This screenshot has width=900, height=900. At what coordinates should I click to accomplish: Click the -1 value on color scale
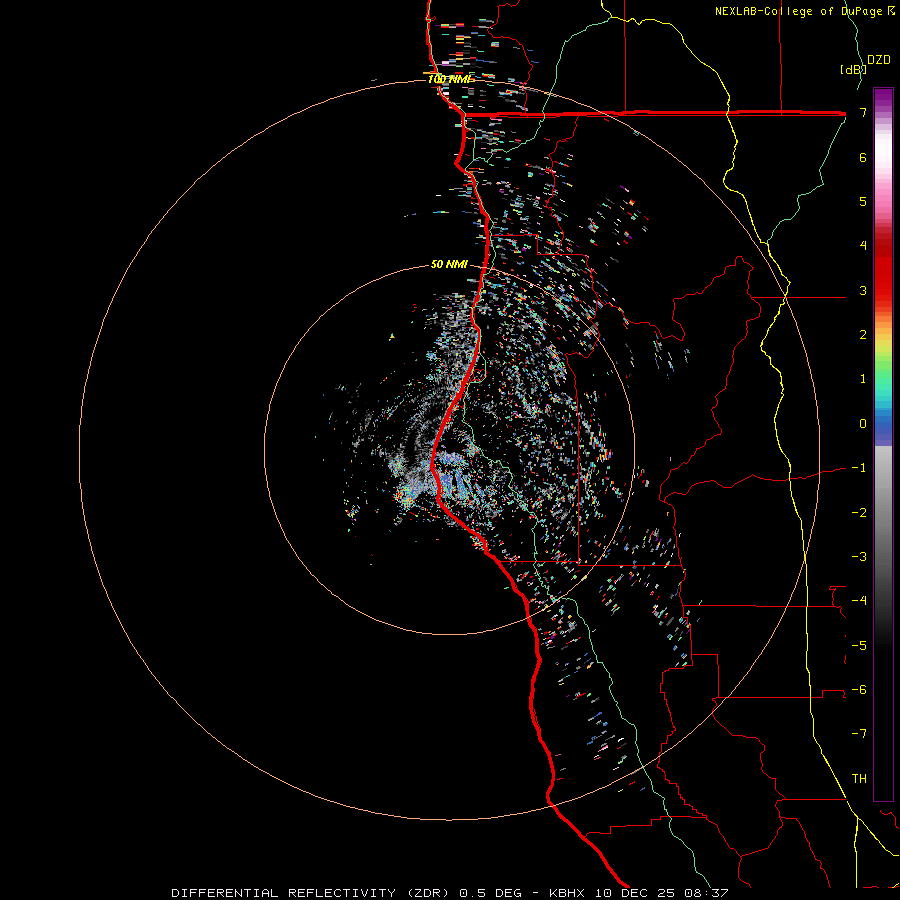pos(859,468)
